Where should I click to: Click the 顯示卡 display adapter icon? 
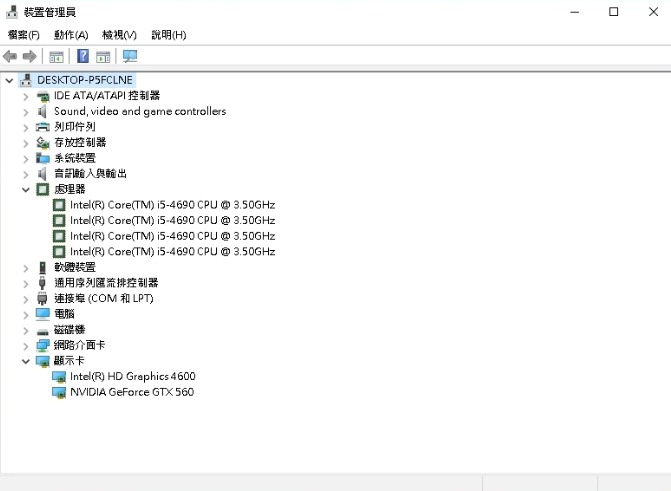pos(43,361)
